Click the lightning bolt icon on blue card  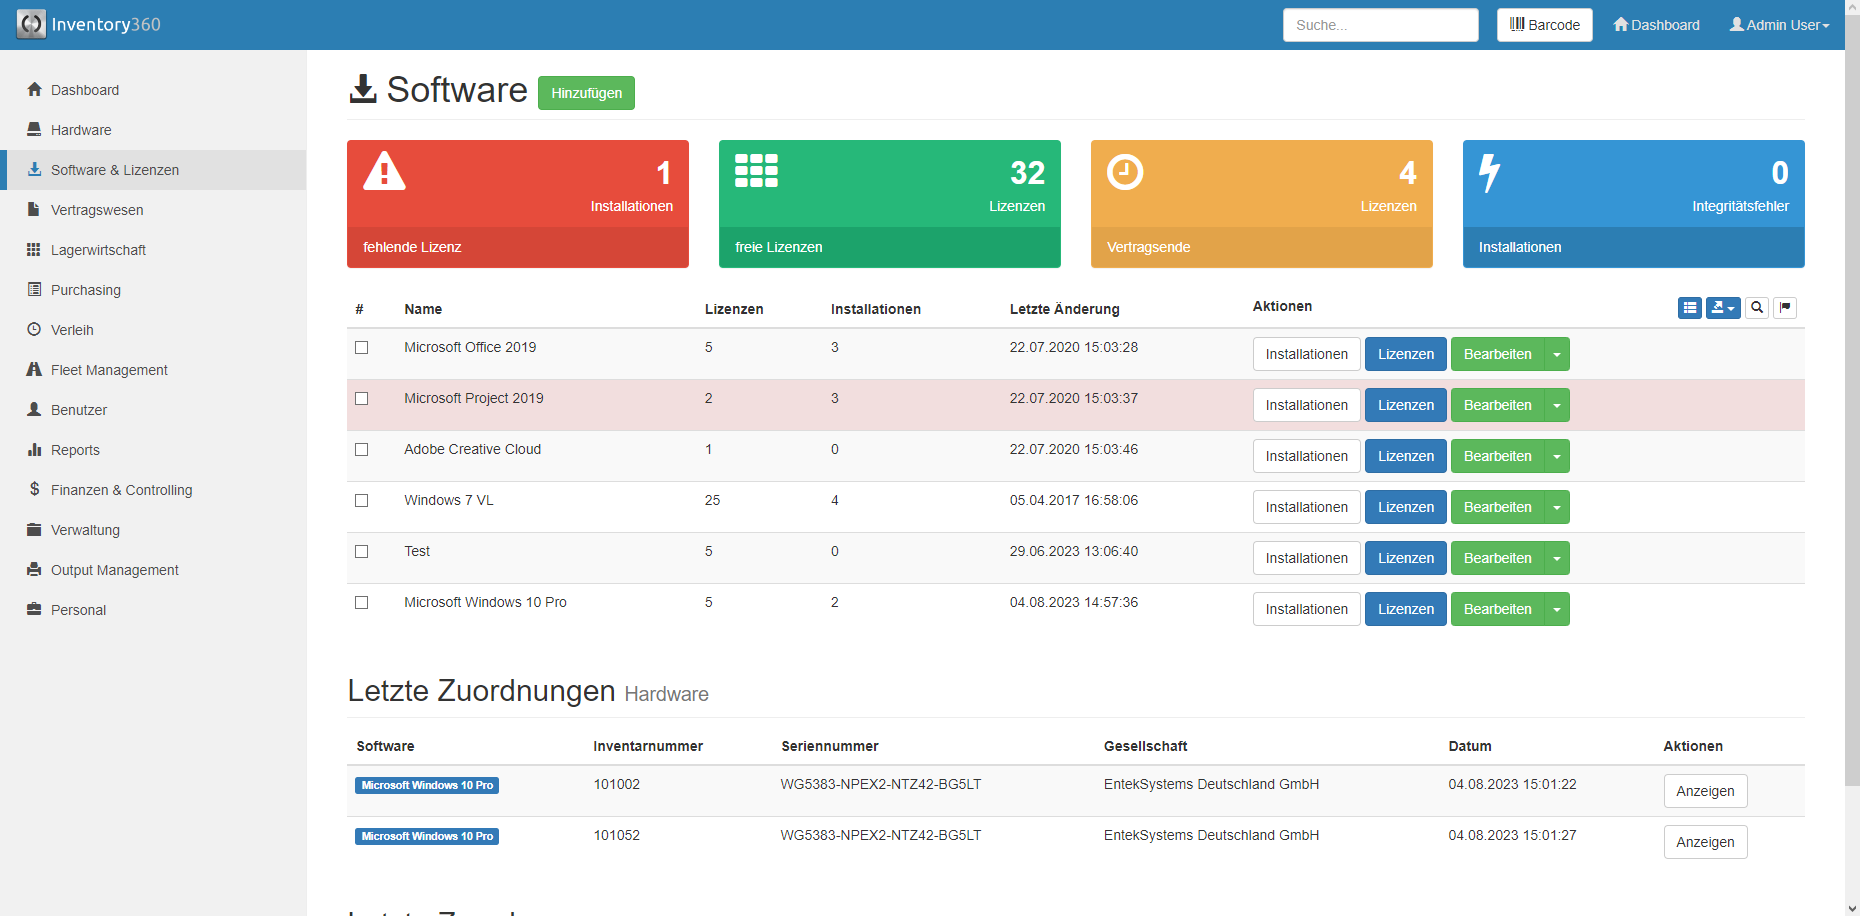pyautogui.click(x=1489, y=172)
